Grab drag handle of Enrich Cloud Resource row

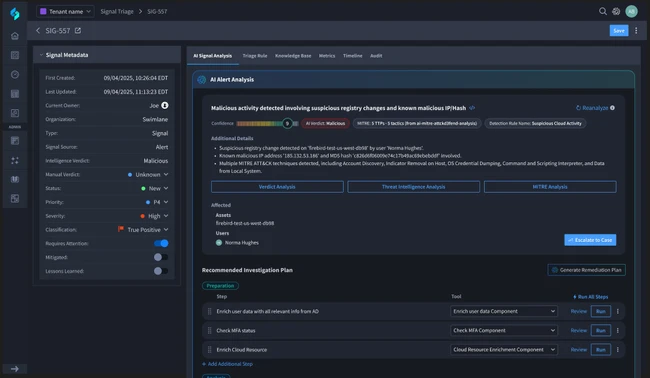[209, 349]
